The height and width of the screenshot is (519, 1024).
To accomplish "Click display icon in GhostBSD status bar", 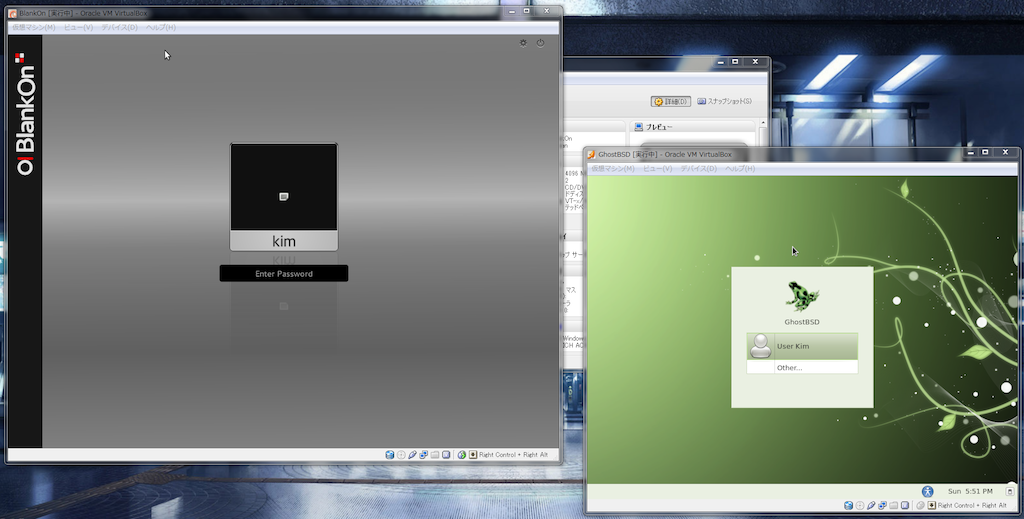I will (x=904, y=505).
